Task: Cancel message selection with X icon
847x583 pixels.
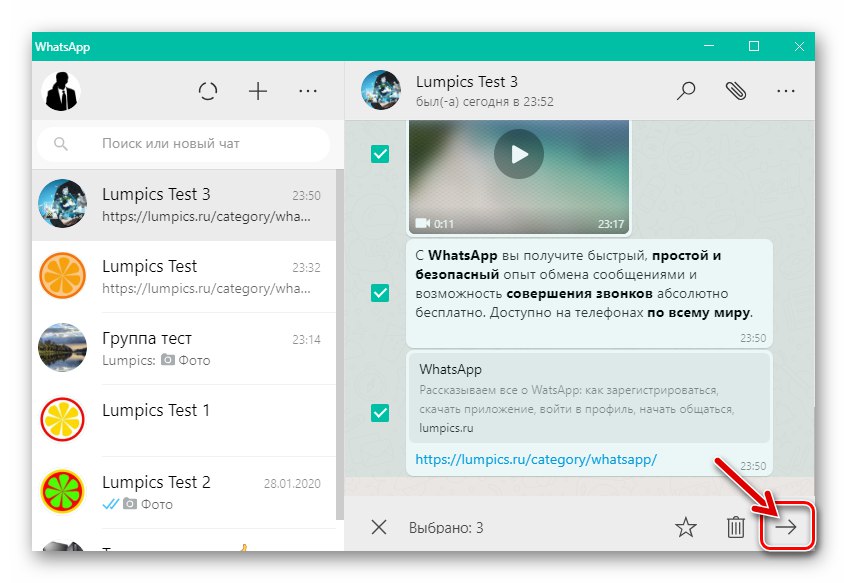Action: (x=379, y=527)
